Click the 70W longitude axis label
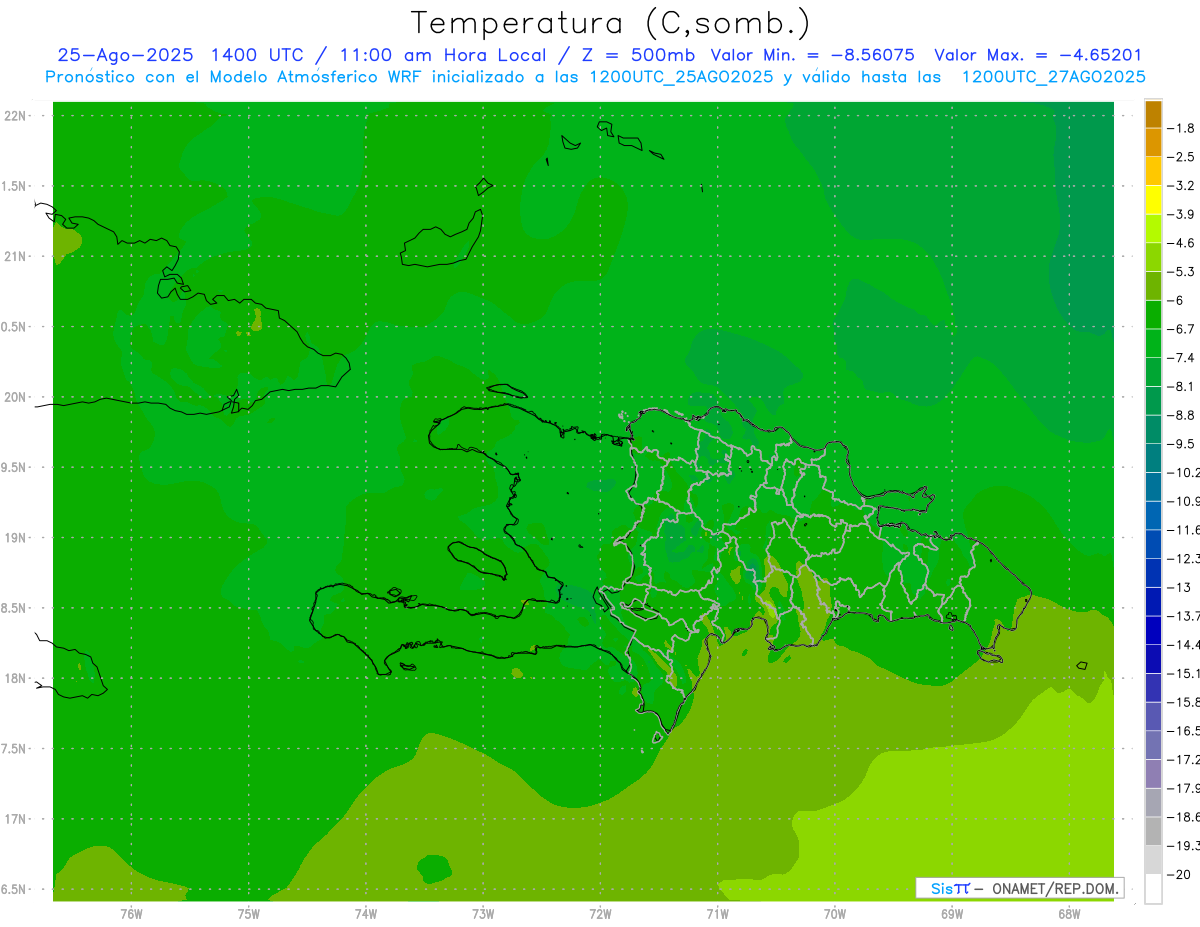1200x927 pixels. [835, 914]
